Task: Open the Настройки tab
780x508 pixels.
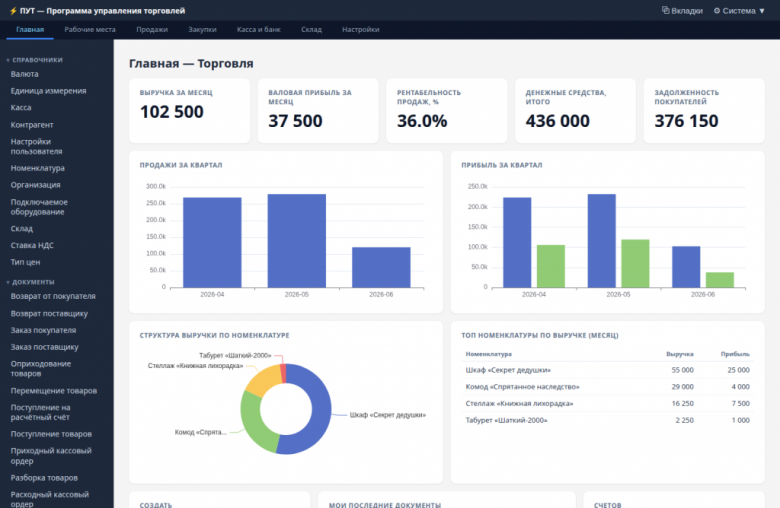Action: (x=361, y=29)
